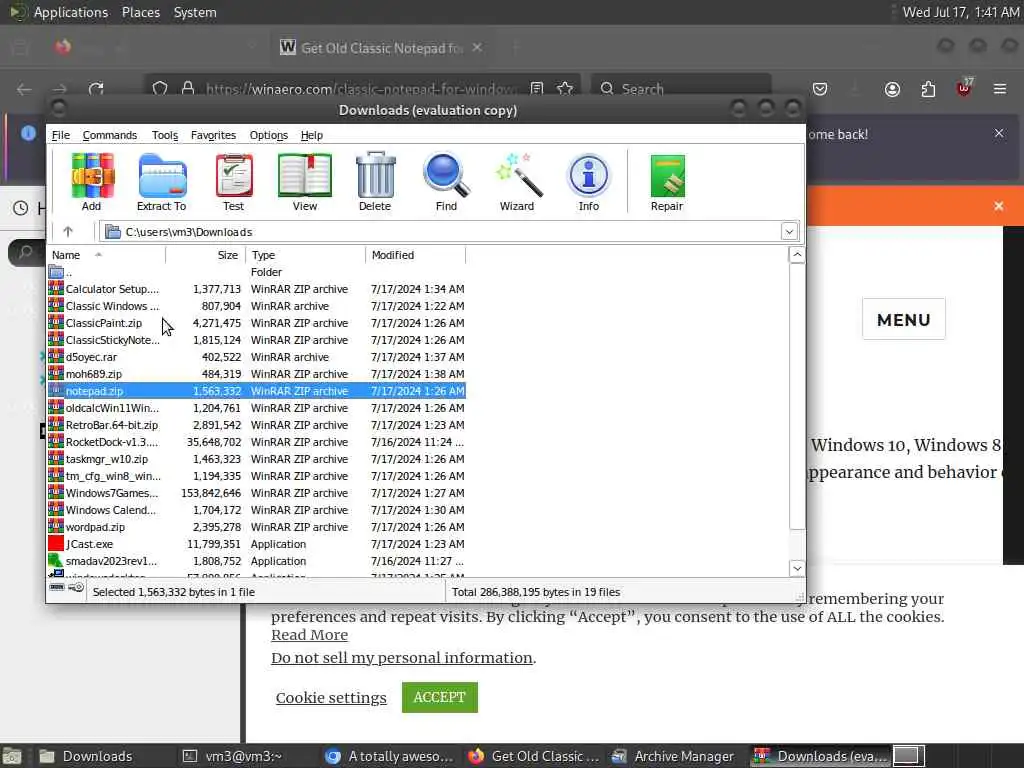The width and height of the screenshot is (1024, 768).
Task: Select the moh689.zip file
Action: [x=256, y=374]
